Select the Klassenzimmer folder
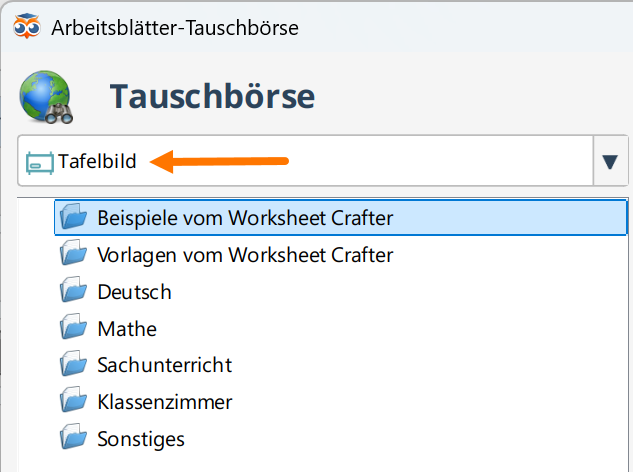 point(165,402)
